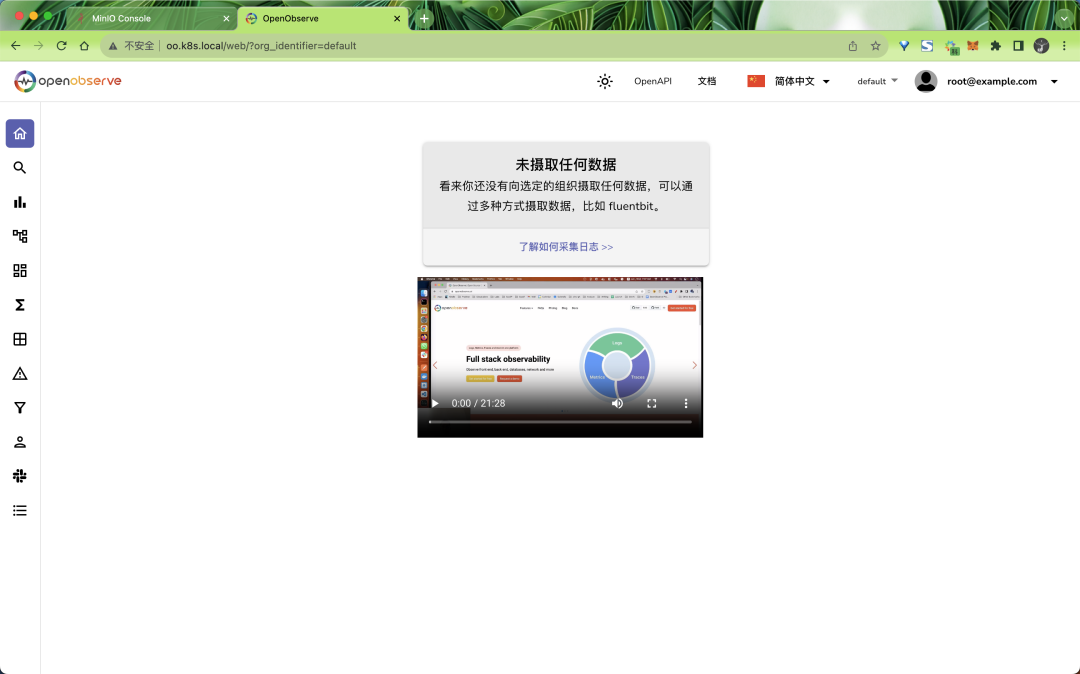The width and height of the screenshot is (1080, 674).
Task: Select the Metrics icon in sidebar
Action: [20, 202]
